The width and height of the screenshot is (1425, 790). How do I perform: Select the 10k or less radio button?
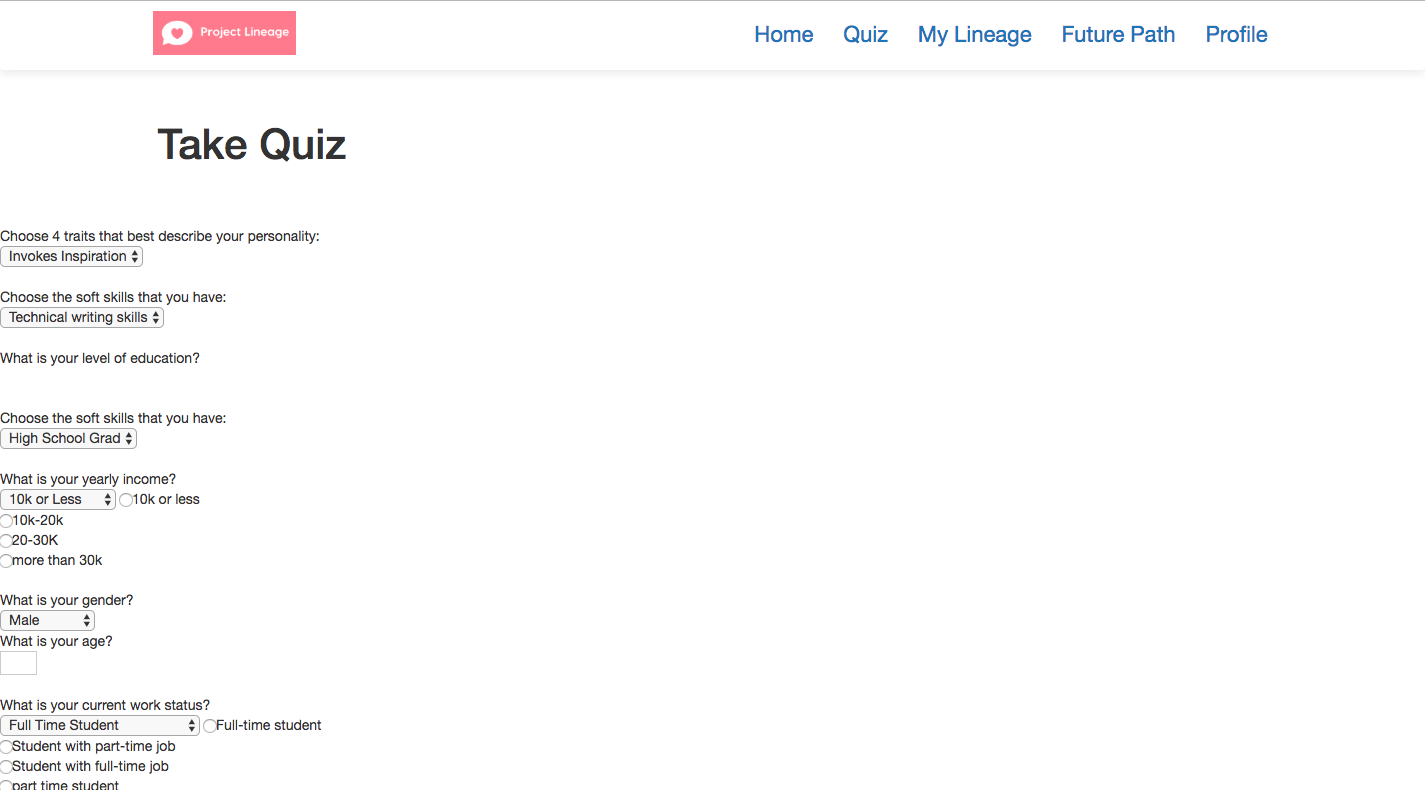pyautogui.click(x=126, y=500)
